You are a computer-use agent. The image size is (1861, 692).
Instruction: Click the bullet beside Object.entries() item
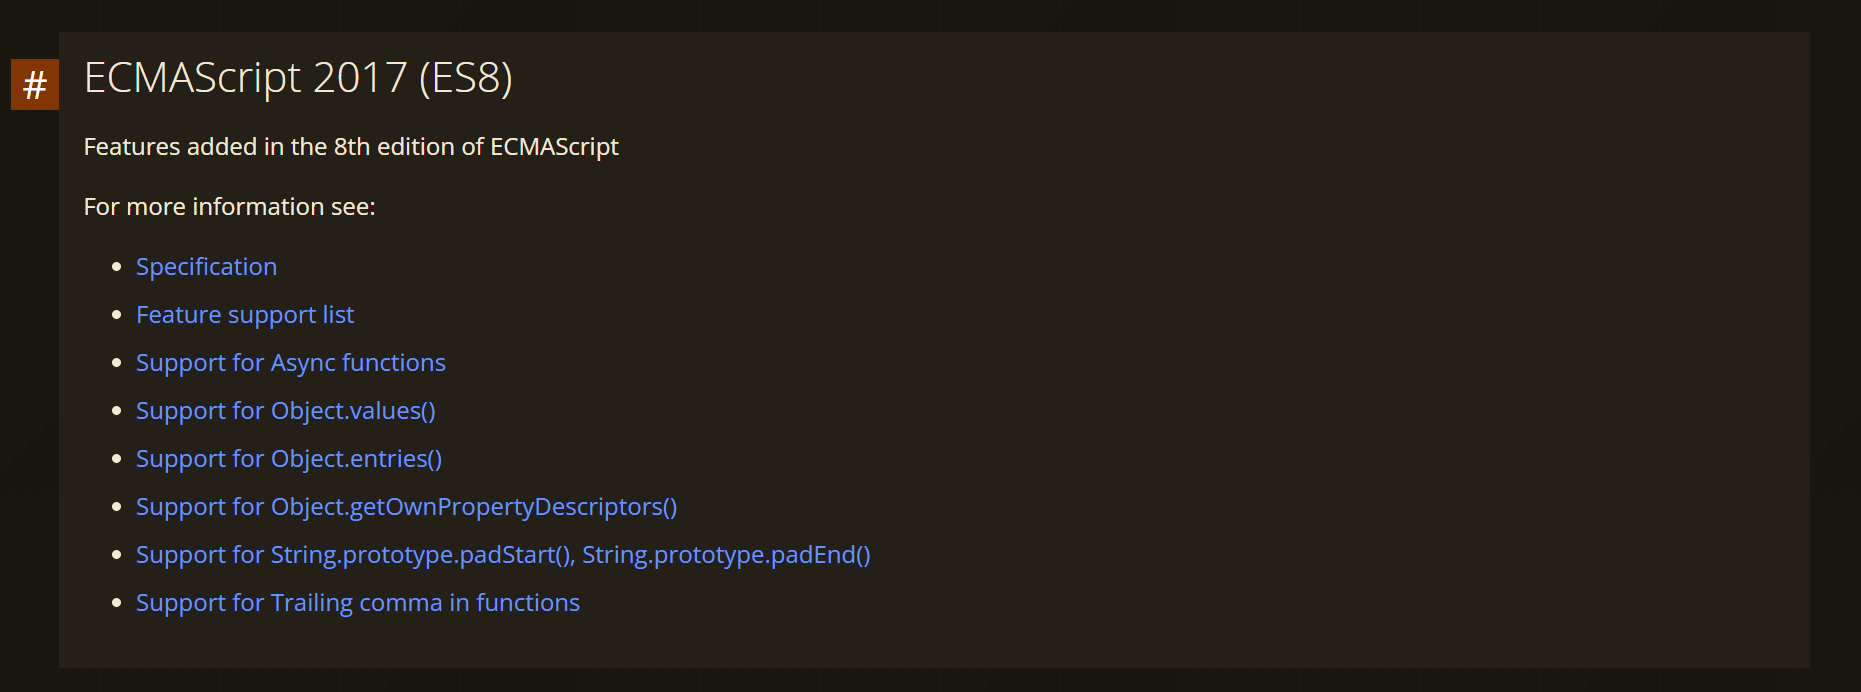117,459
